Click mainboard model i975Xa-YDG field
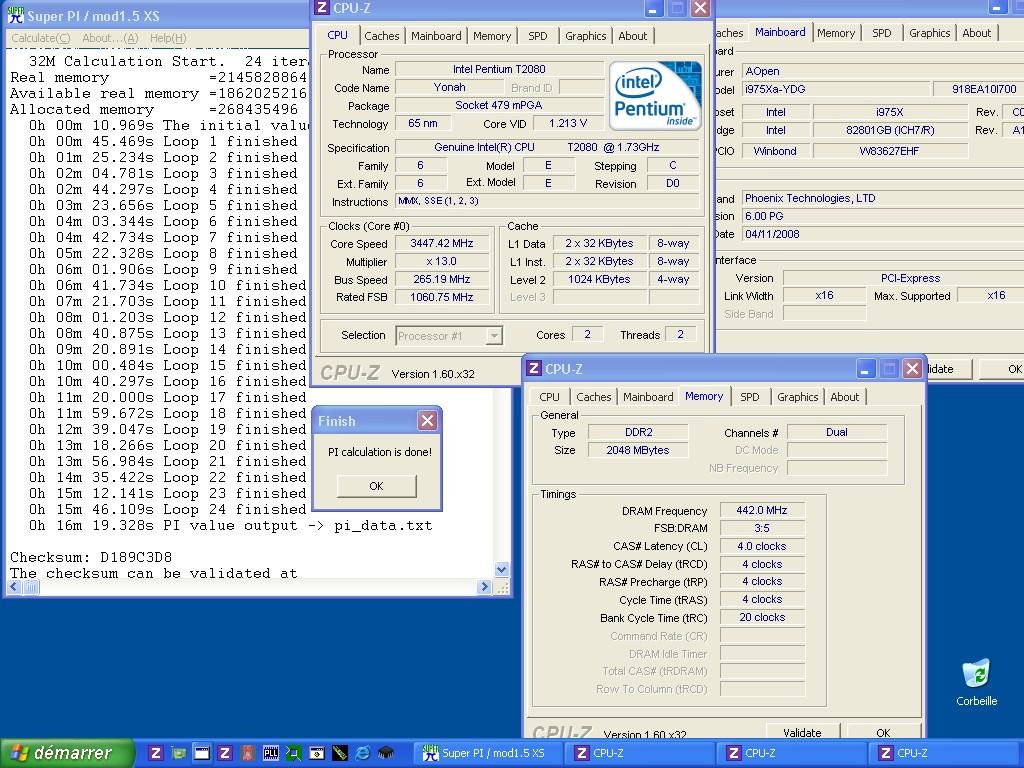This screenshot has width=1024, height=768. point(835,89)
